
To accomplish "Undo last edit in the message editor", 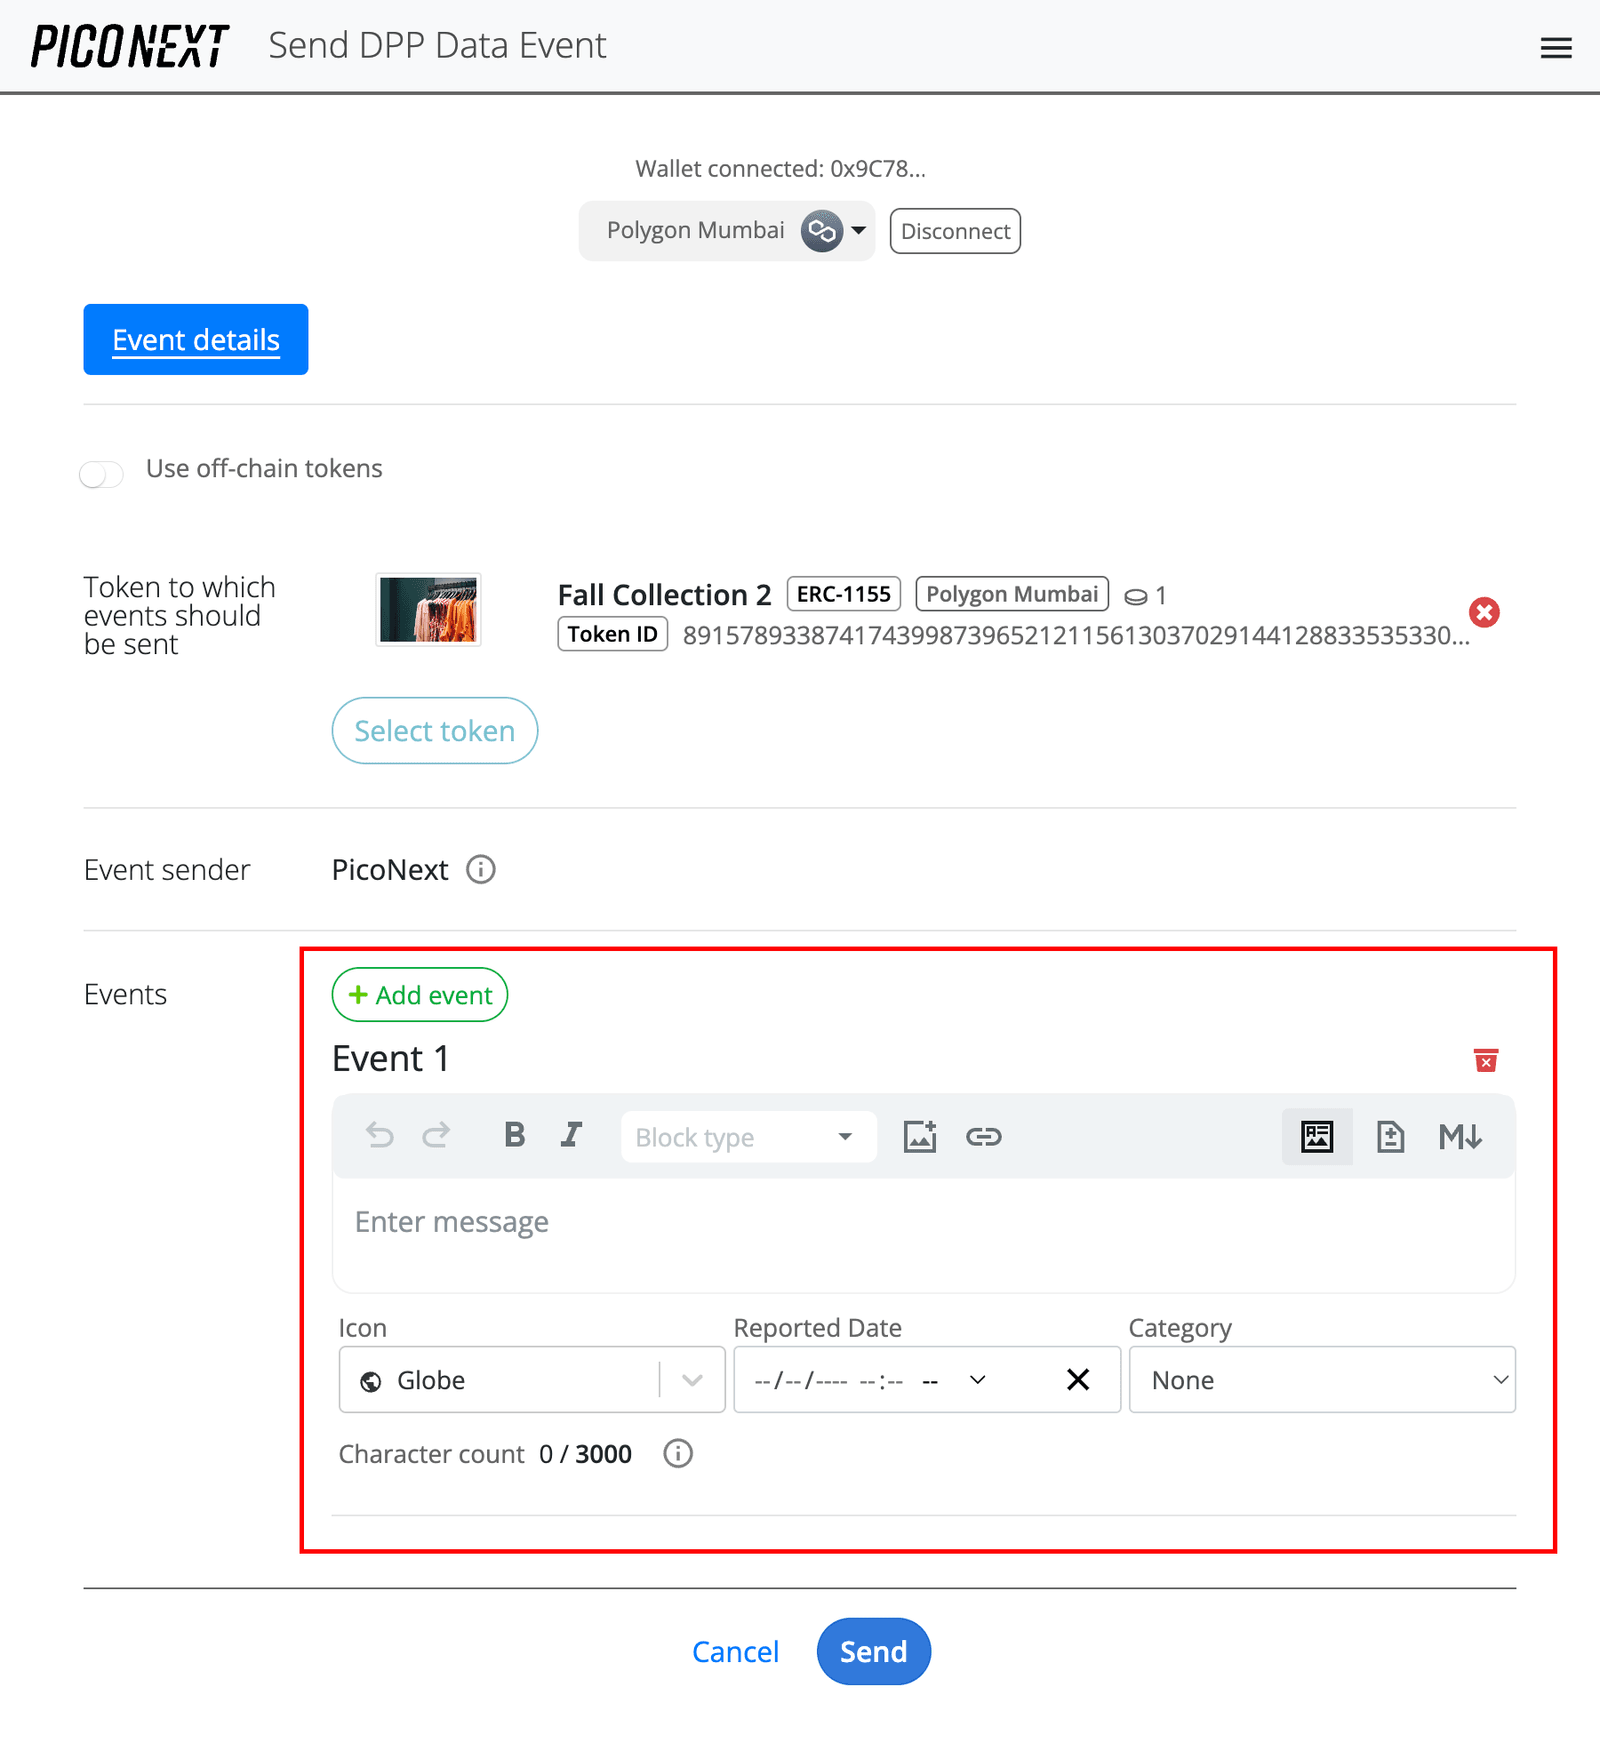I will coord(379,1136).
